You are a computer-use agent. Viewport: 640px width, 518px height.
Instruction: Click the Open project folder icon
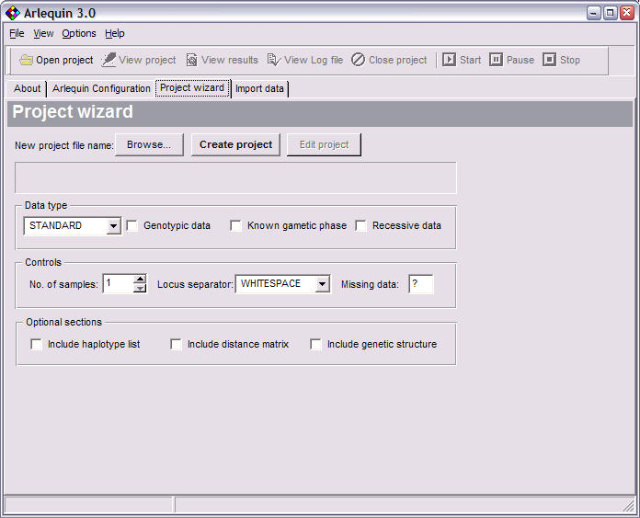[x=26, y=60]
